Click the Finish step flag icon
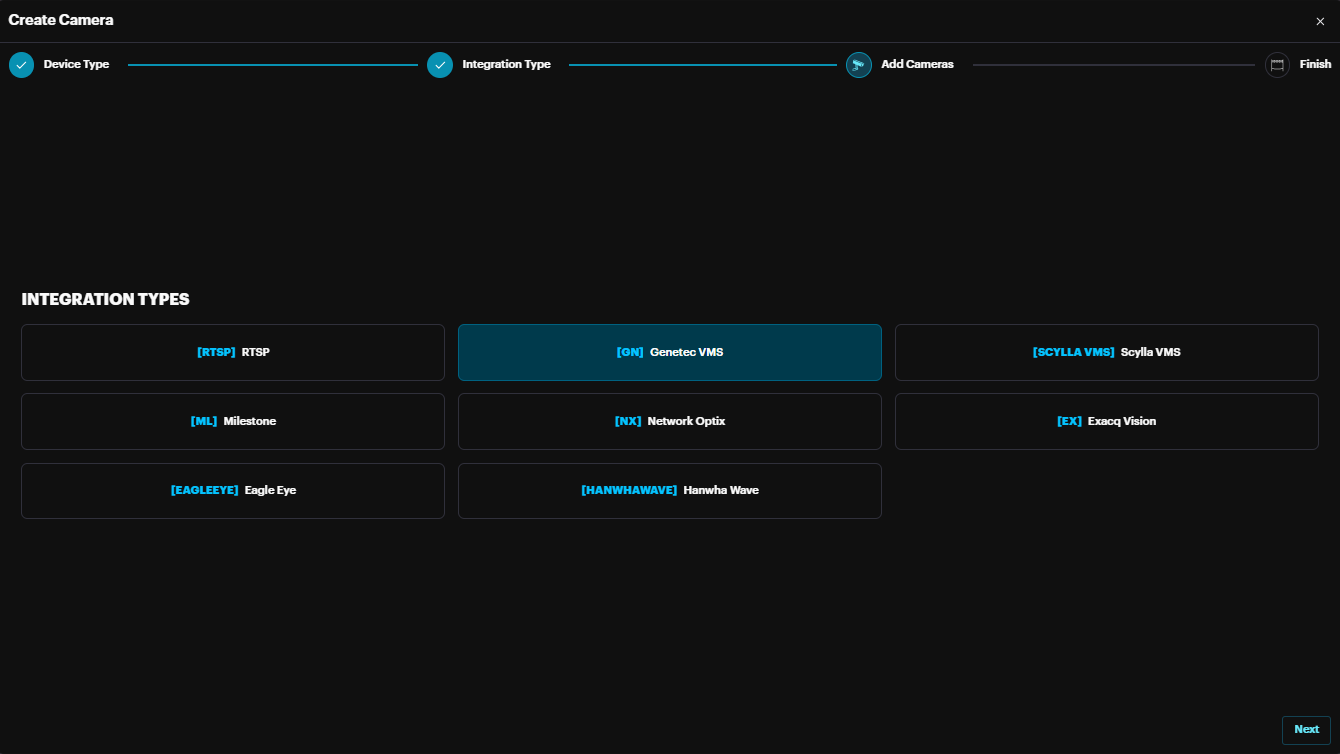This screenshot has width=1340, height=754. coord(1277,65)
